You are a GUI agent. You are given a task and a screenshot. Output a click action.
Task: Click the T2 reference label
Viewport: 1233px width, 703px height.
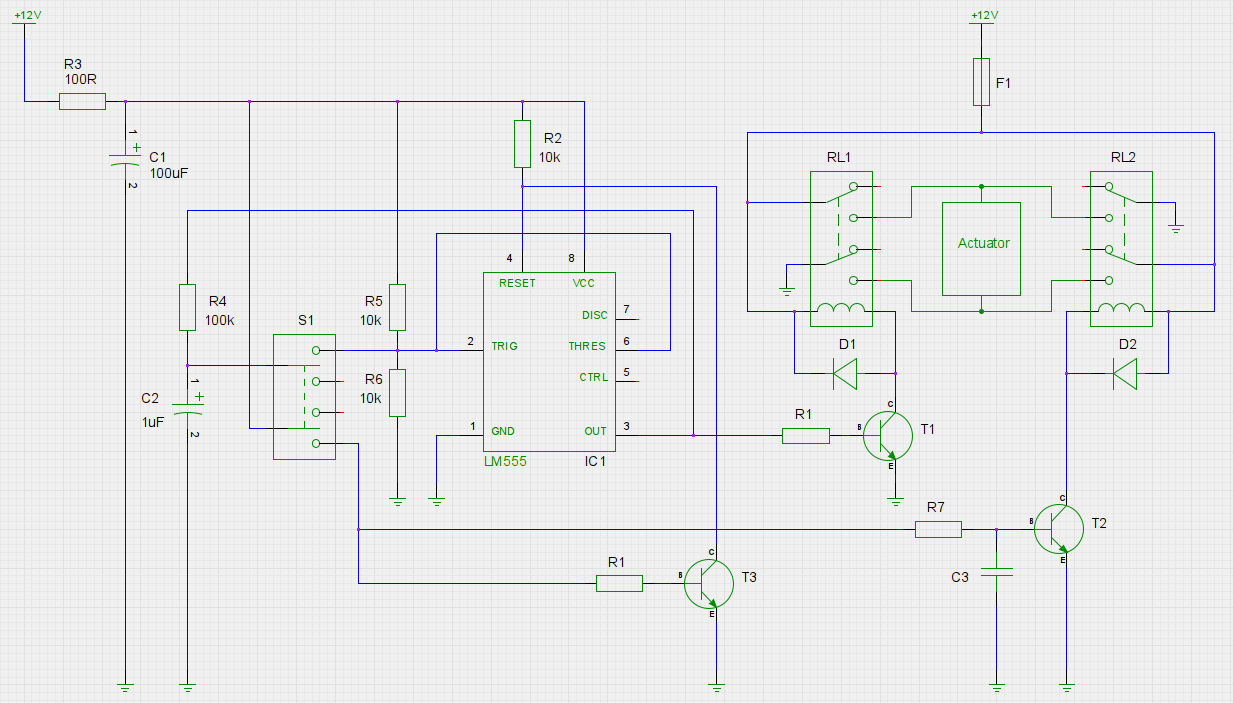point(1099,523)
